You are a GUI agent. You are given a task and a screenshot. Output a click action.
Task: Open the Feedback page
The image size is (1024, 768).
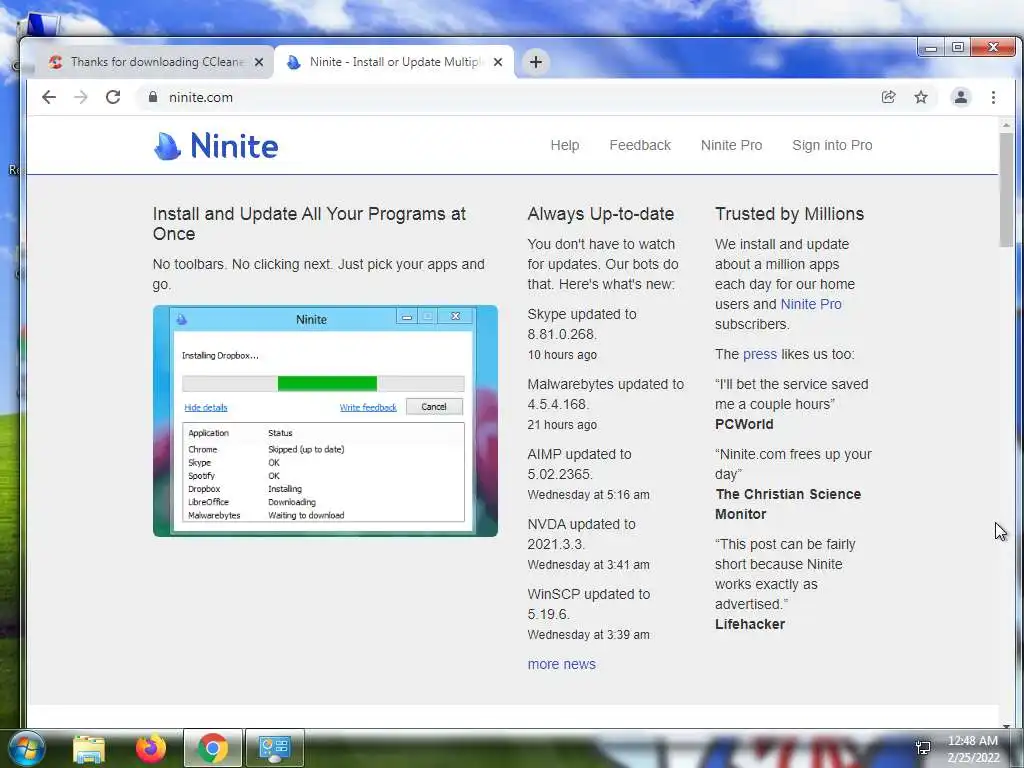(x=640, y=145)
